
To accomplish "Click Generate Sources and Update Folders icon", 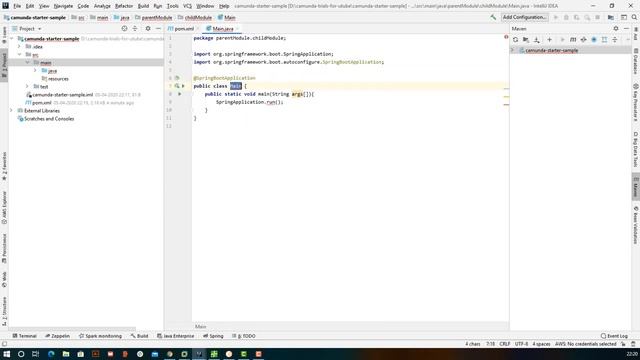I will point(526,40).
